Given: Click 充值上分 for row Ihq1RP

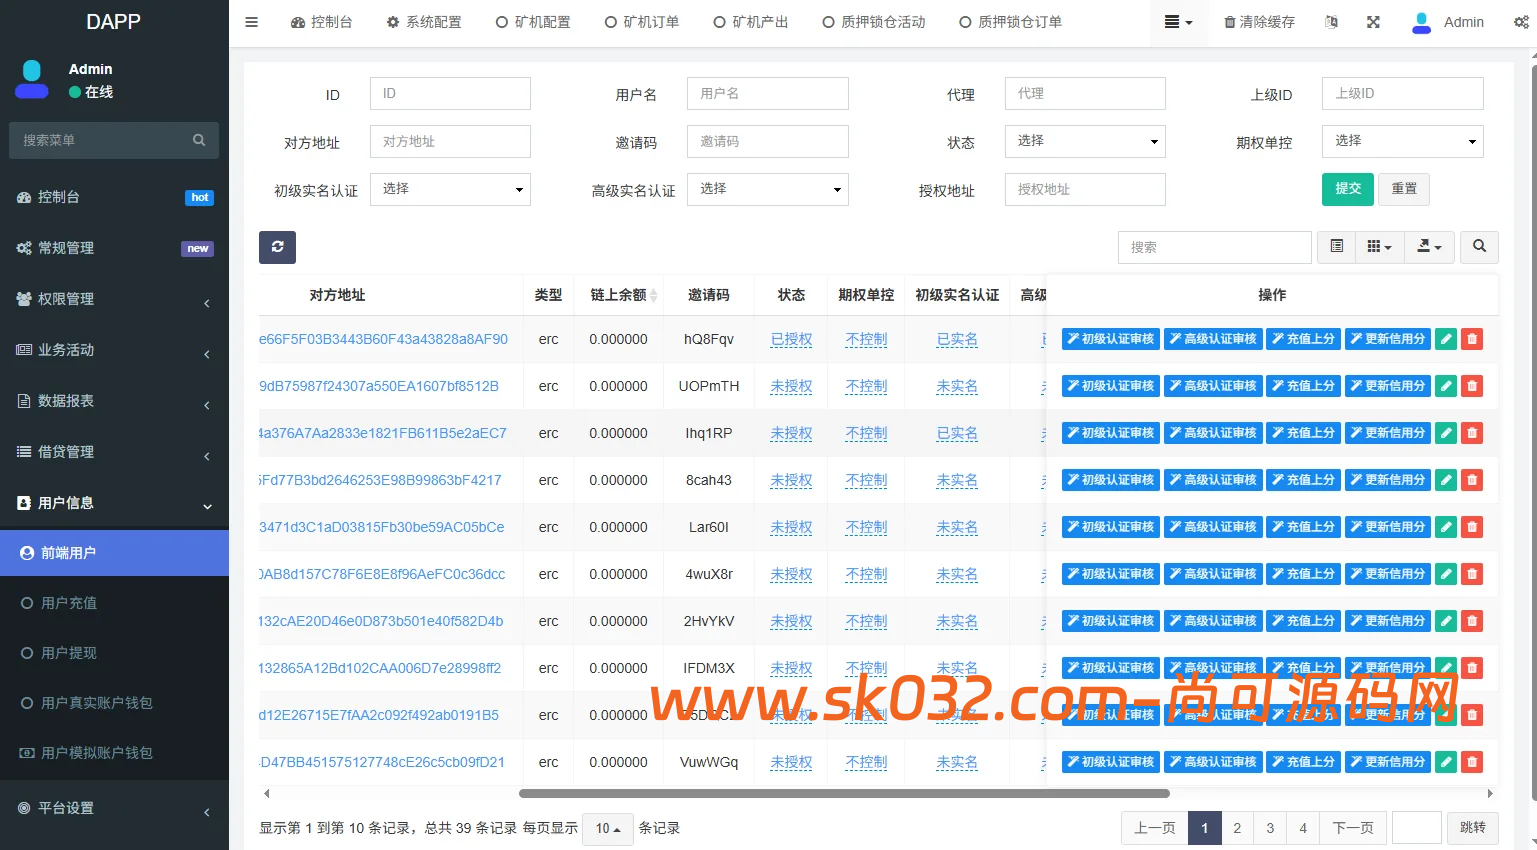Looking at the screenshot, I should (x=1303, y=433).
